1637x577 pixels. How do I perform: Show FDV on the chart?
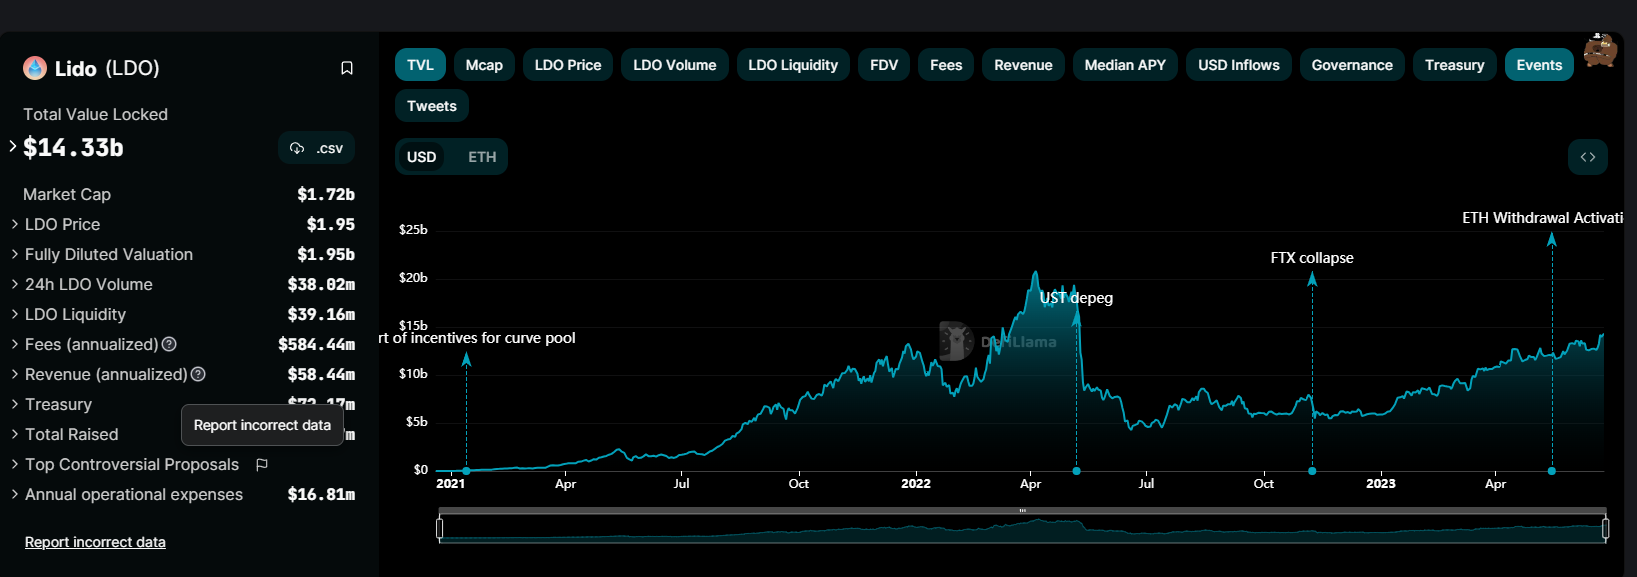coord(884,65)
